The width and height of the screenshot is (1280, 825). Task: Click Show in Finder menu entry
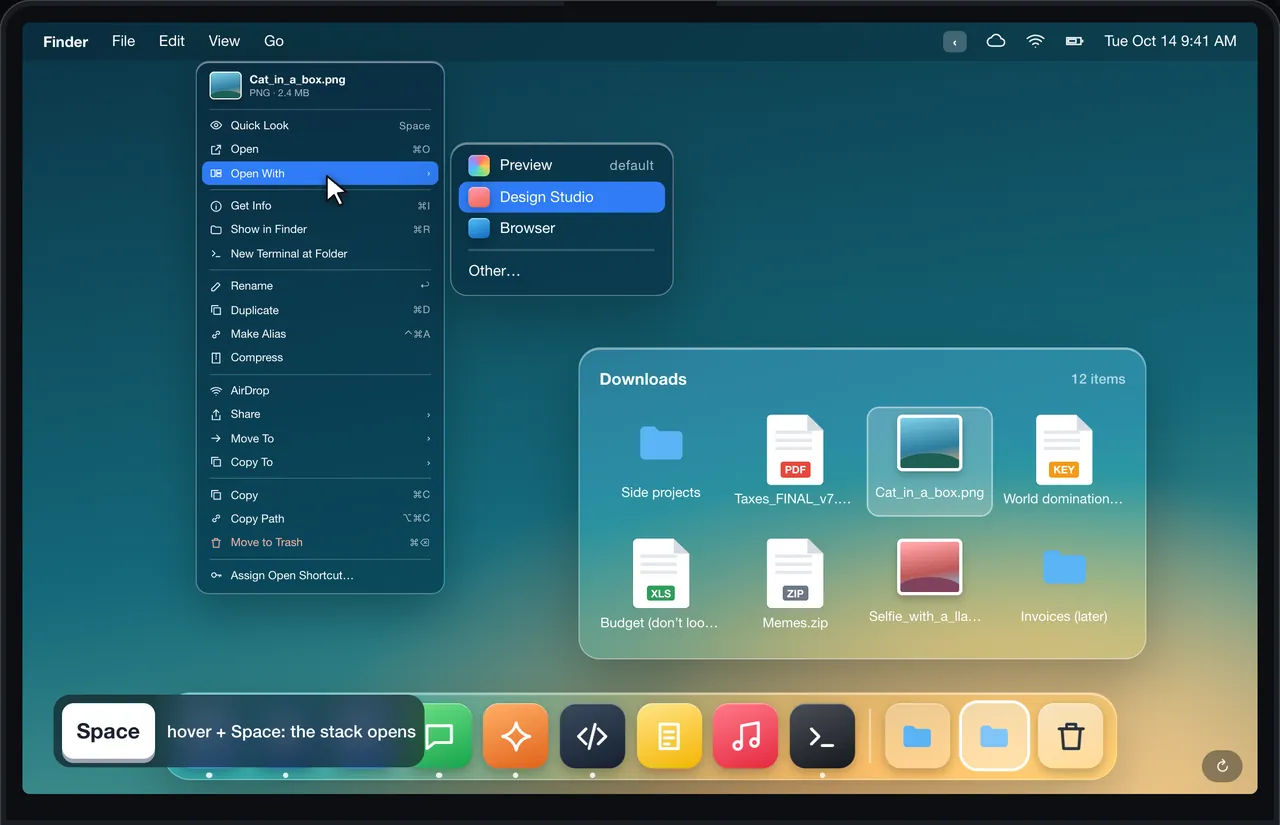320,229
